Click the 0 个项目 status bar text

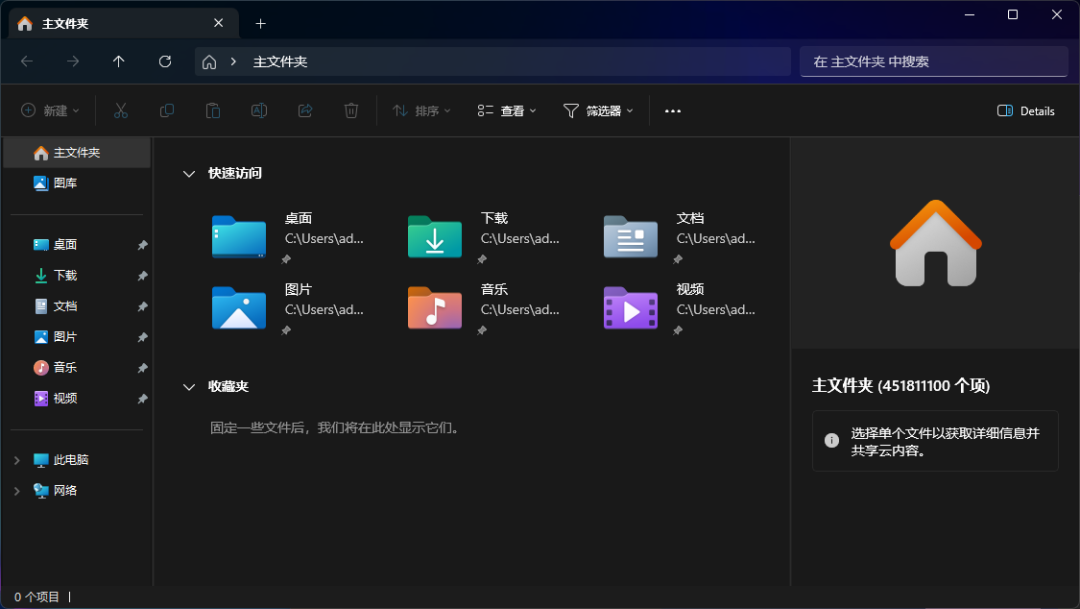37,597
